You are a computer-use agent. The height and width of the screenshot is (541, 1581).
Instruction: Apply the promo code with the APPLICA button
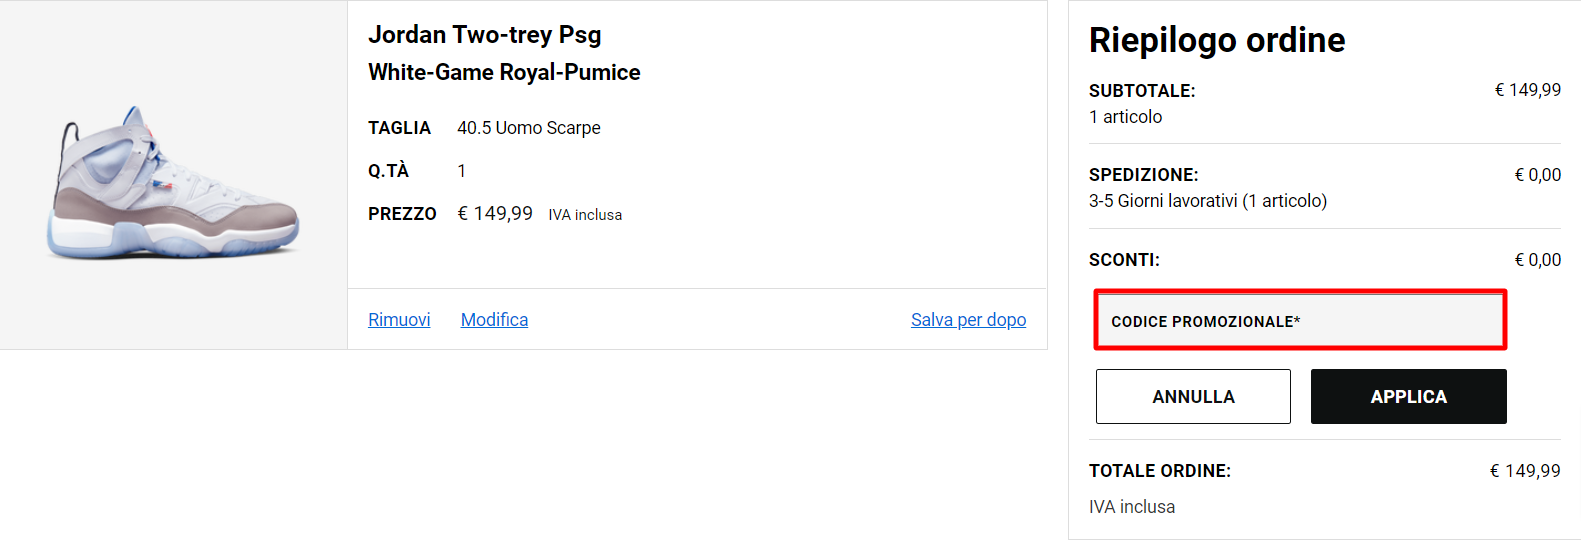click(1408, 397)
